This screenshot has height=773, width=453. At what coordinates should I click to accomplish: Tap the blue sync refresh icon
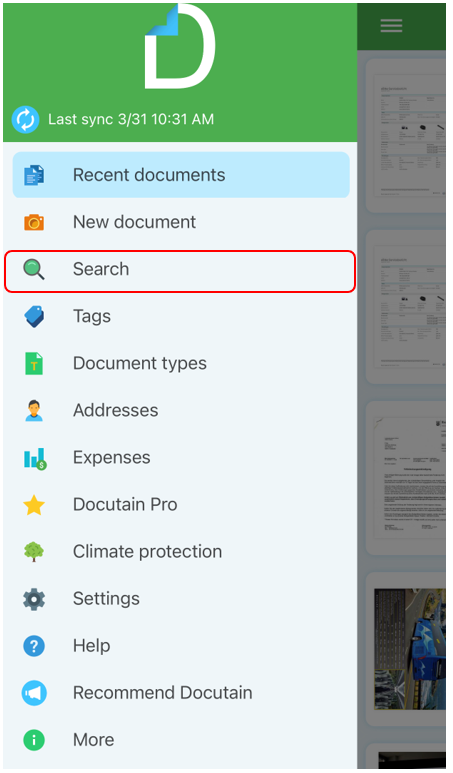(25, 119)
